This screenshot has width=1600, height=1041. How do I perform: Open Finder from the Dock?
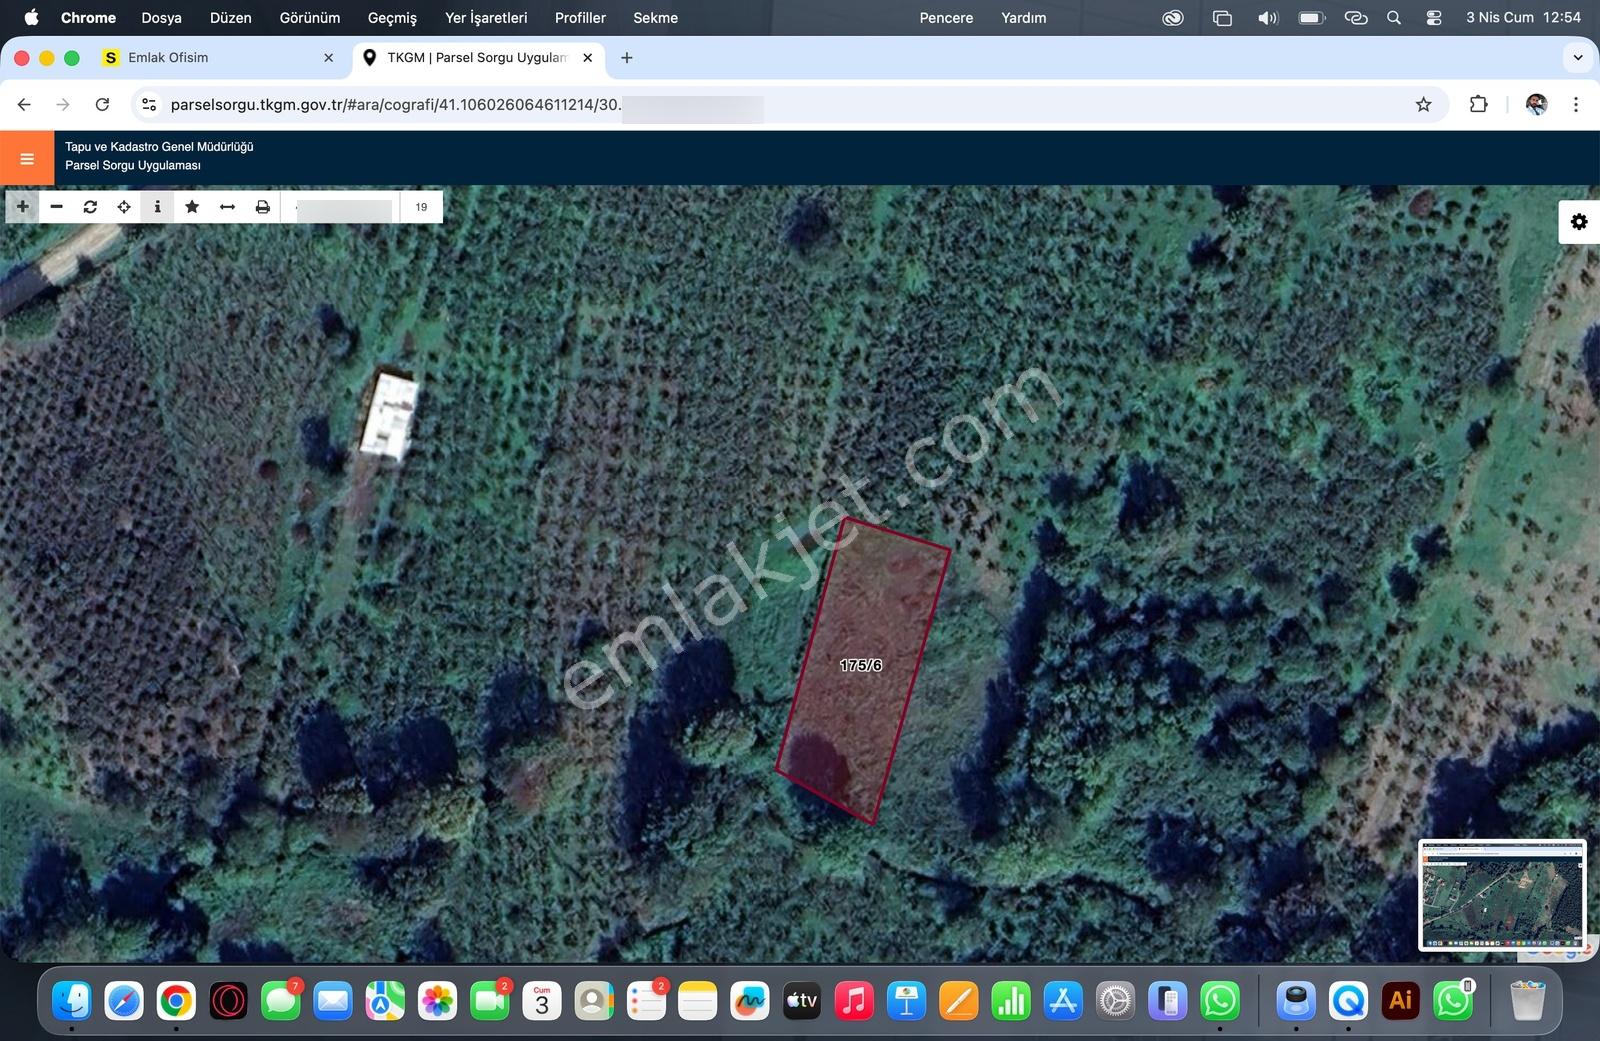point(72,1000)
